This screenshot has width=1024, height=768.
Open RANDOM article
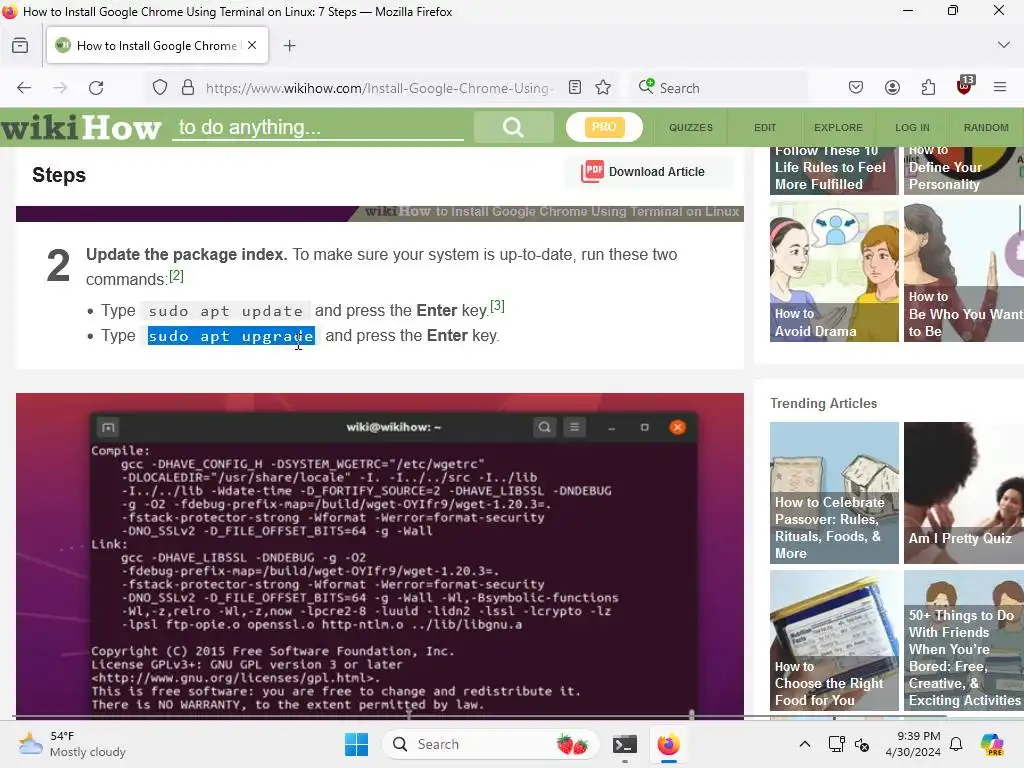(986, 127)
